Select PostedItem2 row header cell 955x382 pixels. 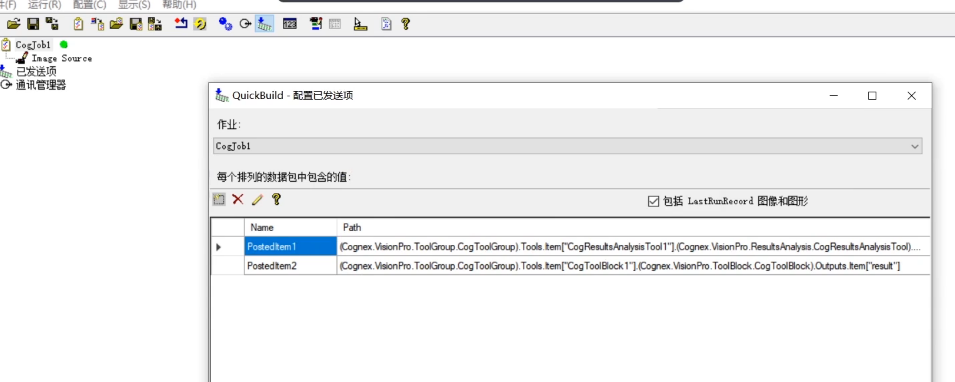(228, 266)
